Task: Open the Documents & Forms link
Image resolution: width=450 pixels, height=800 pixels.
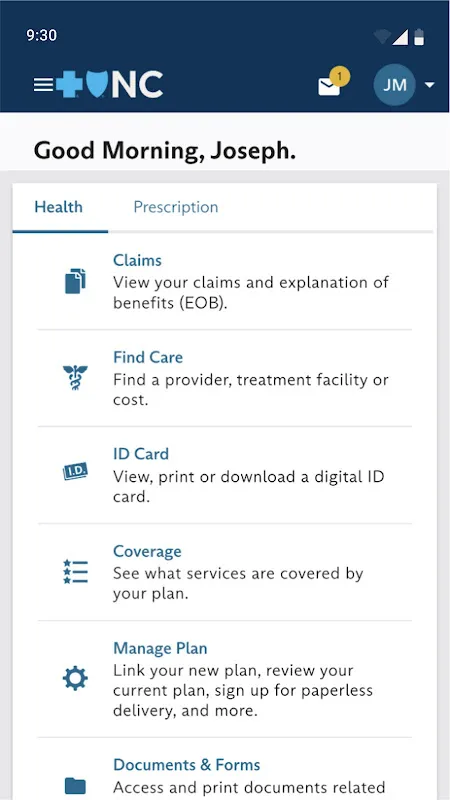Action: pyautogui.click(x=187, y=765)
